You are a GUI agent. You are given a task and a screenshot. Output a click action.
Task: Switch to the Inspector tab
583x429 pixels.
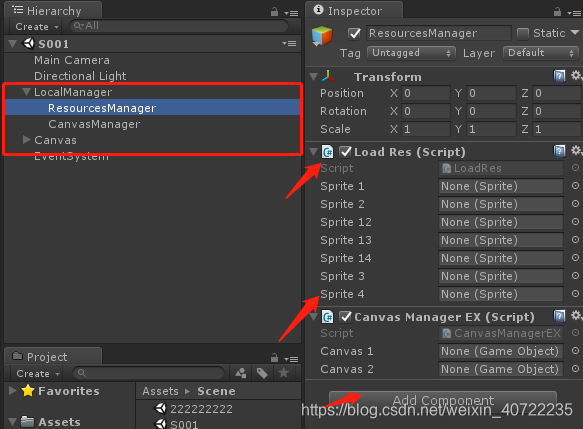354,10
